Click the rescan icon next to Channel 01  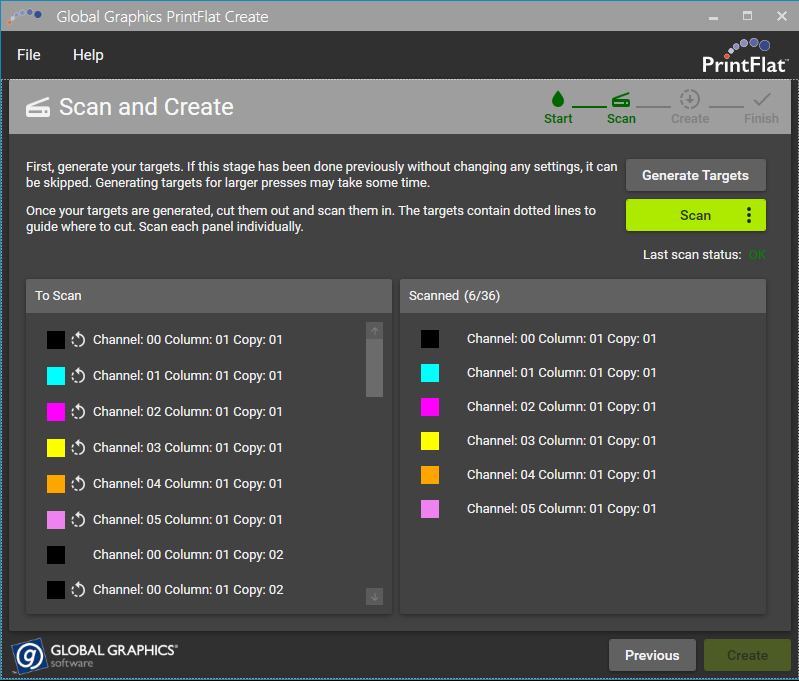78,376
